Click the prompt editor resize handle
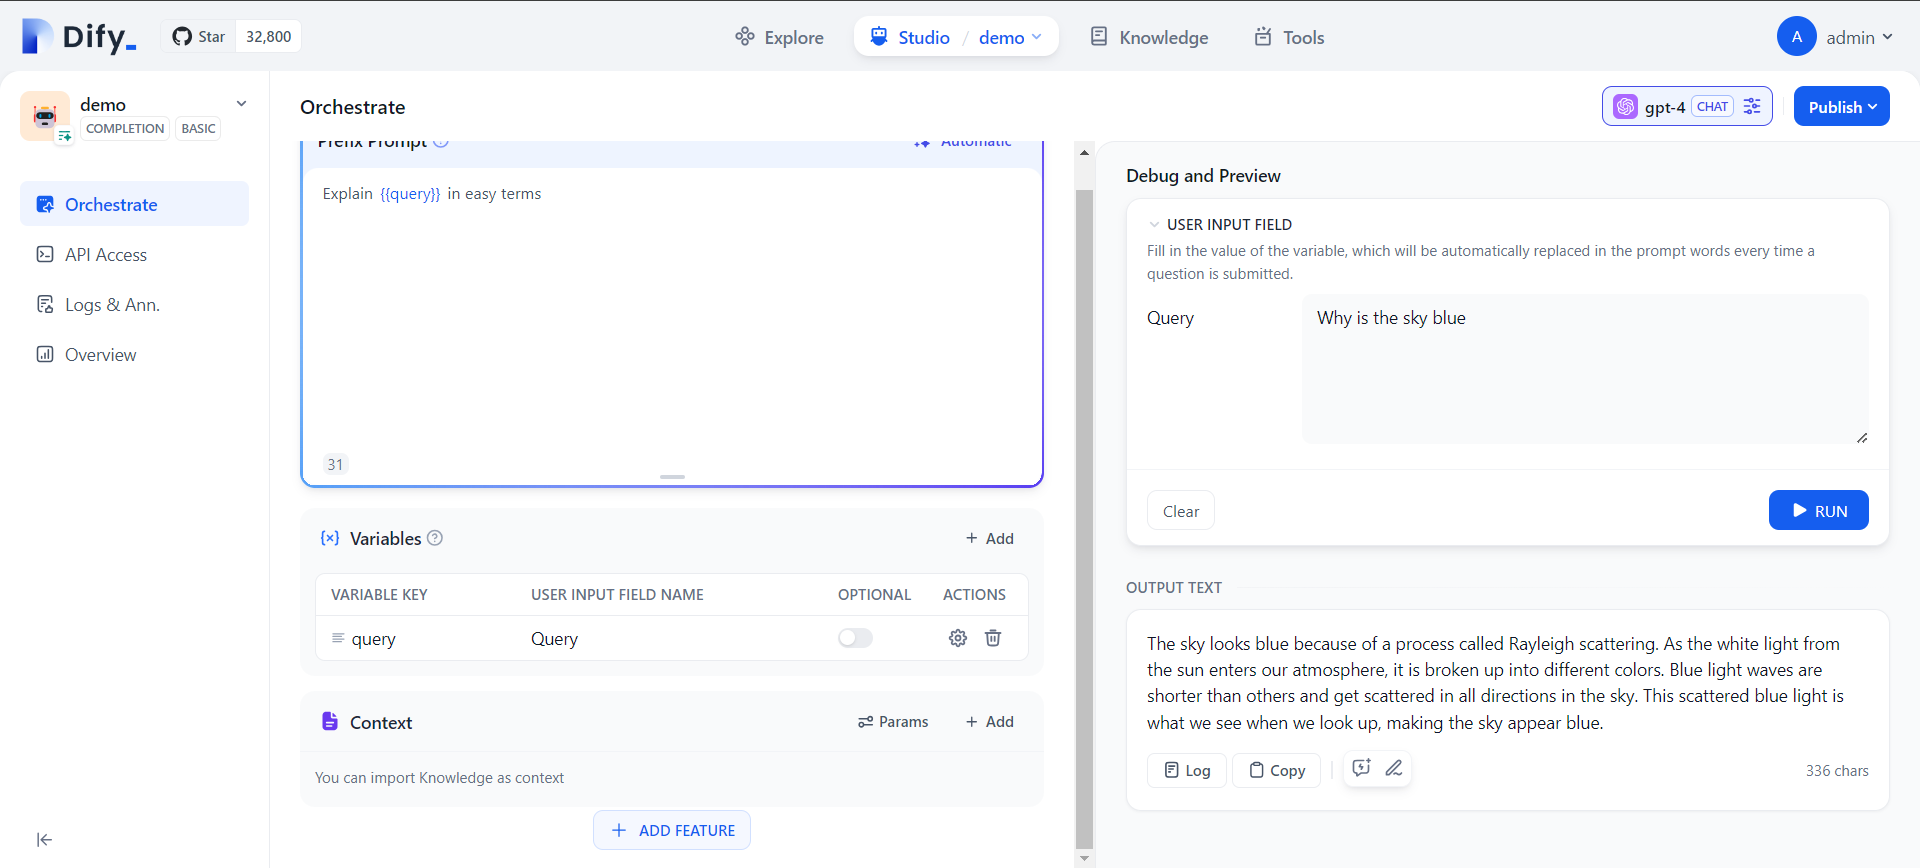This screenshot has width=1920, height=868. pos(672,477)
